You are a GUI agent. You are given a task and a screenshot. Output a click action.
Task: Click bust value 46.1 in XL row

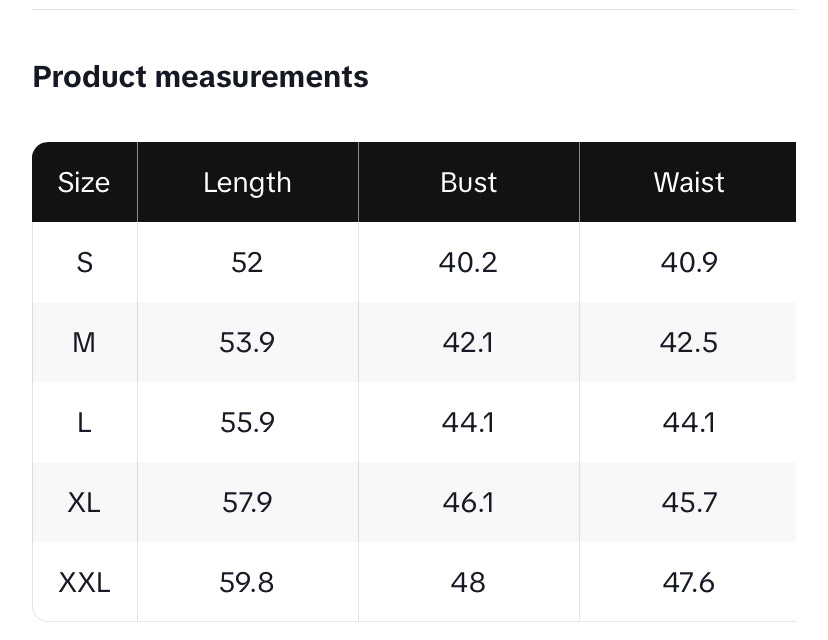coord(468,502)
